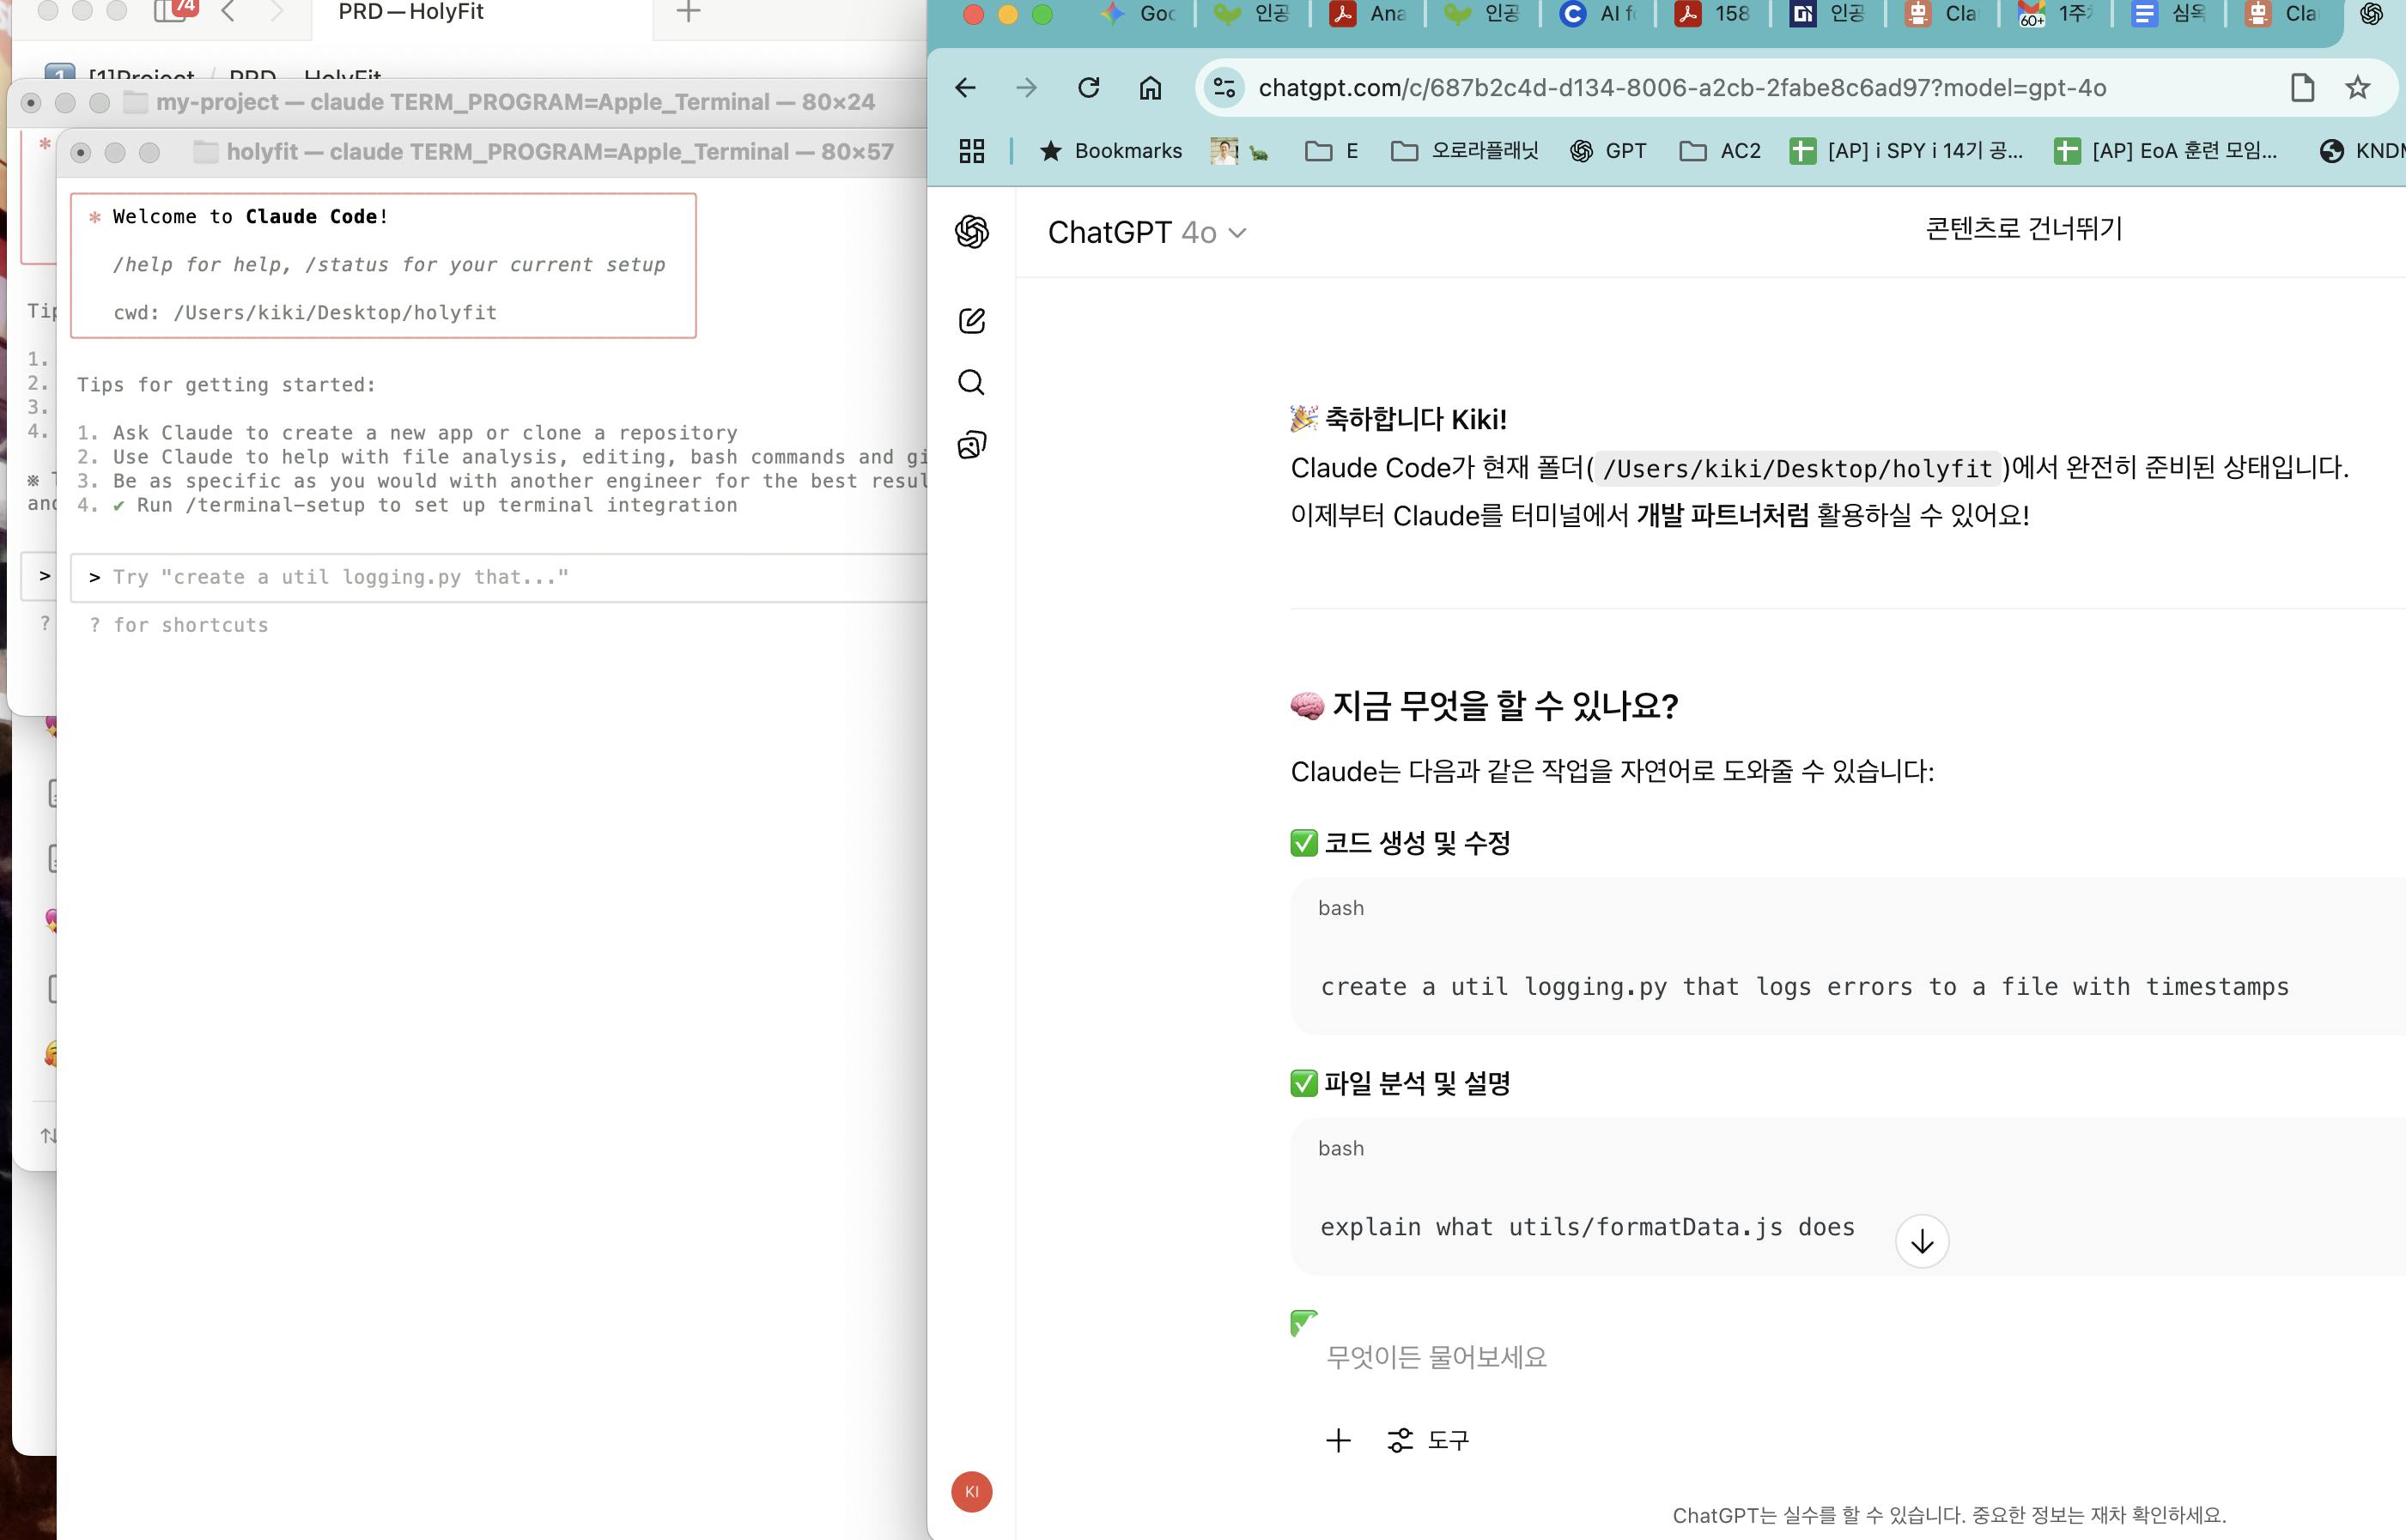Open the apps grid in bookmarks bar

971,151
